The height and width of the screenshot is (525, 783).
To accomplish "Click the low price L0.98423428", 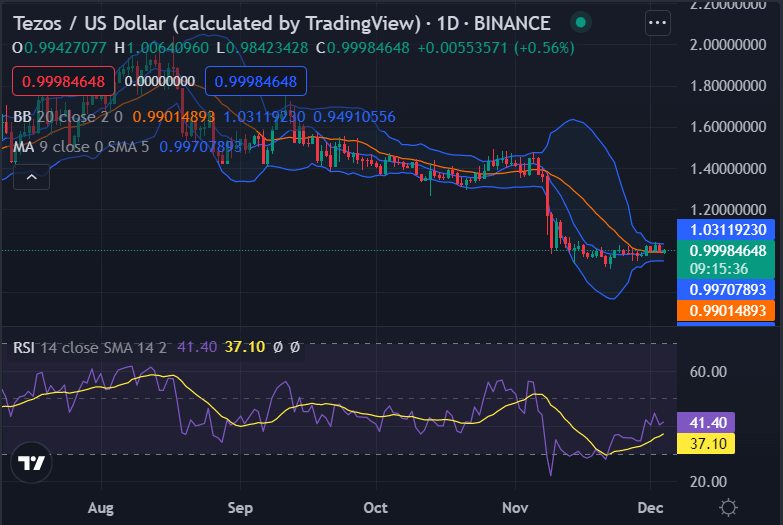I will coord(262,48).
